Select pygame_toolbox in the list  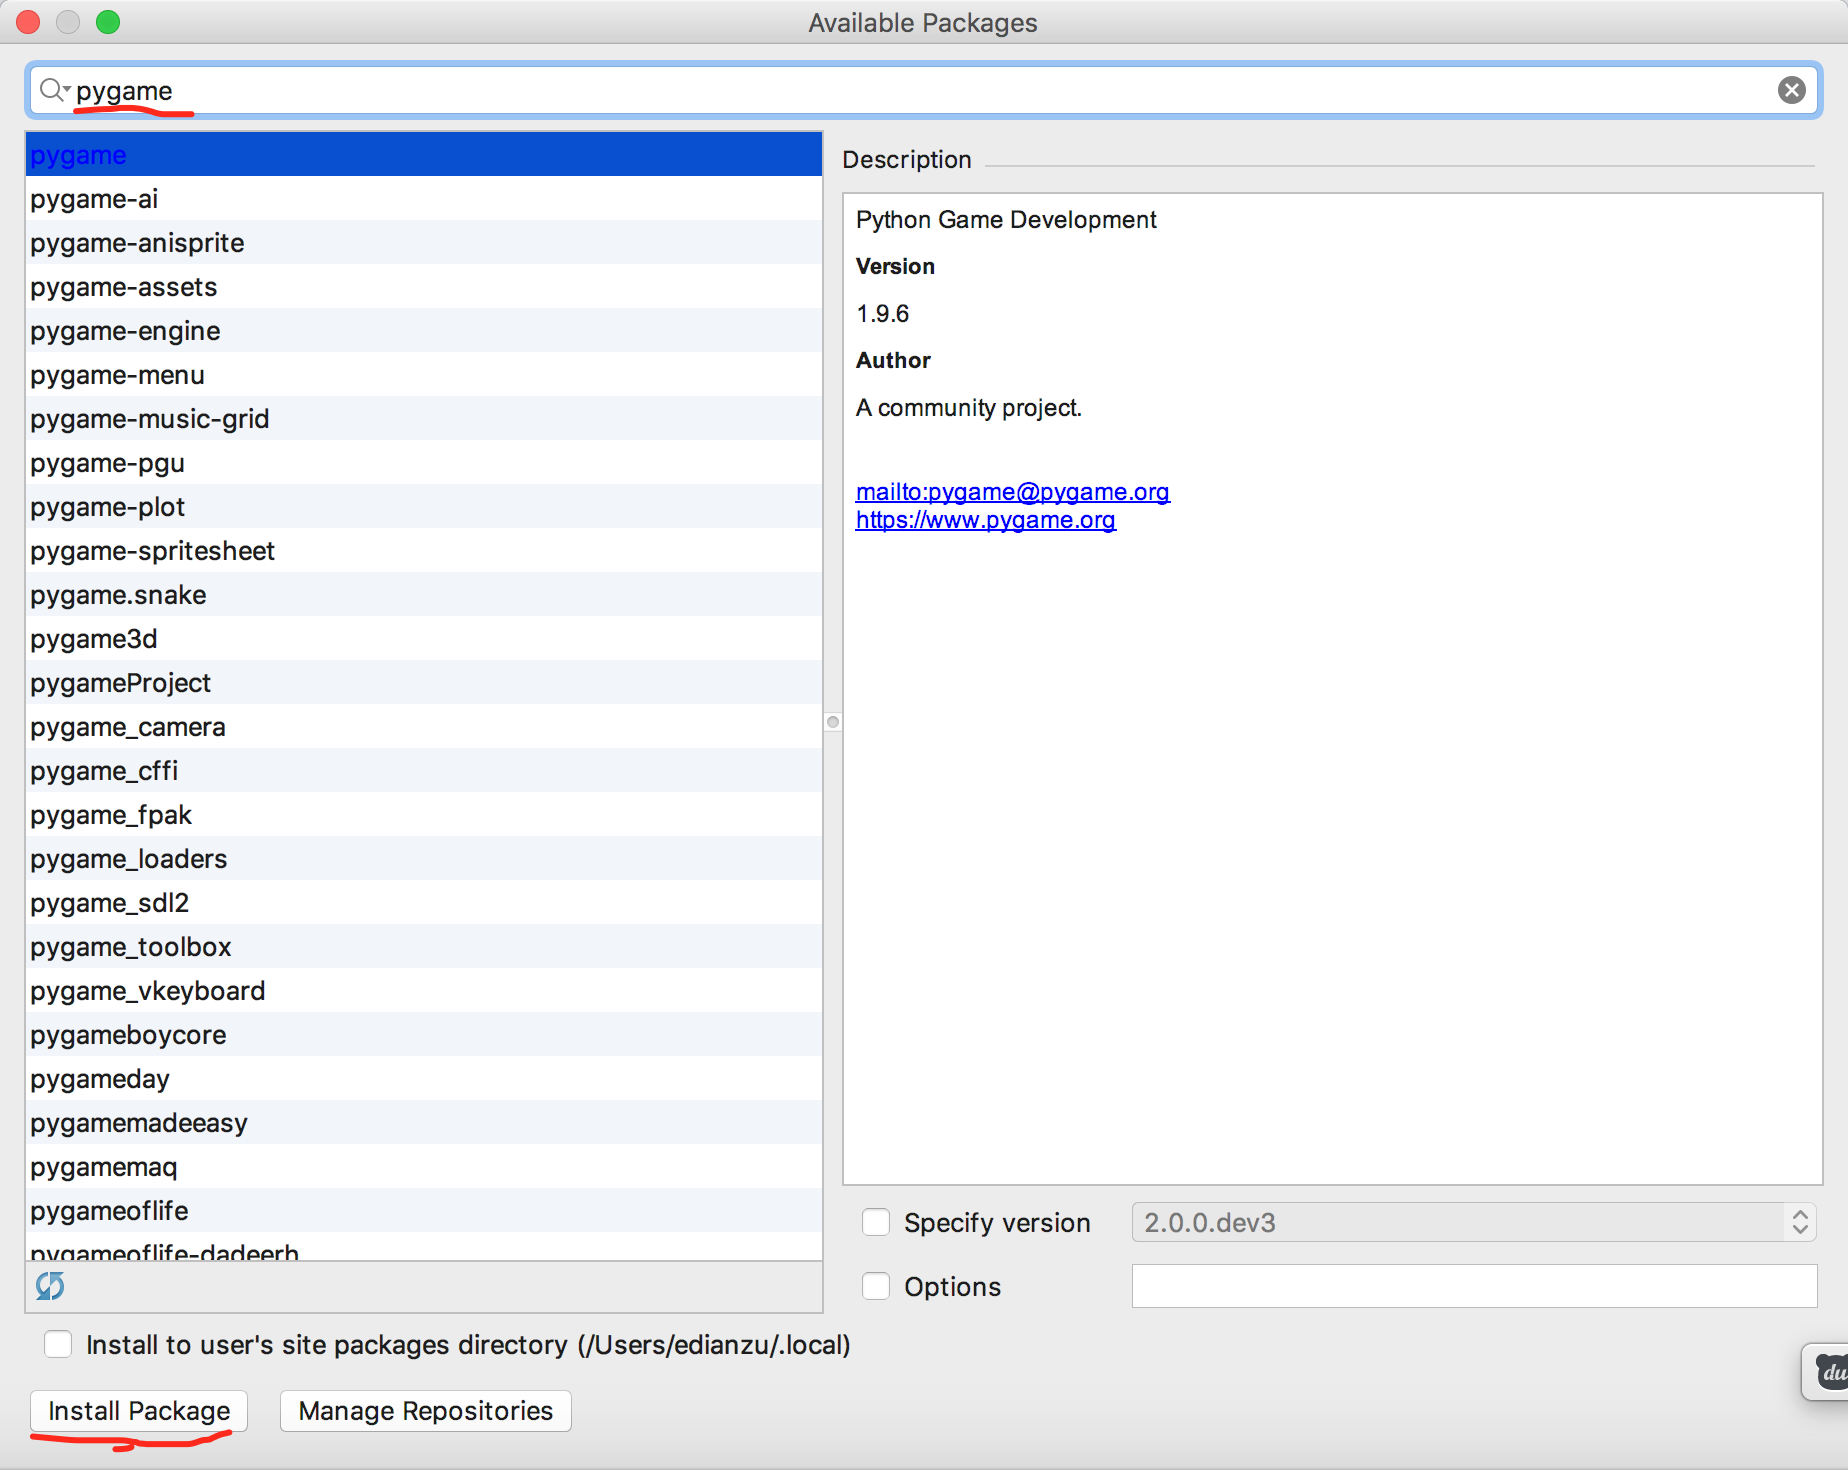(424, 947)
